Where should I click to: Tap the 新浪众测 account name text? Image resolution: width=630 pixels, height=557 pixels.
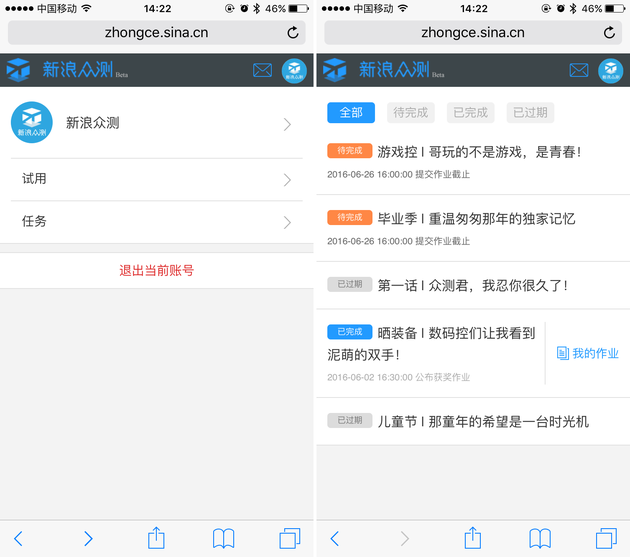(x=92, y=123)
